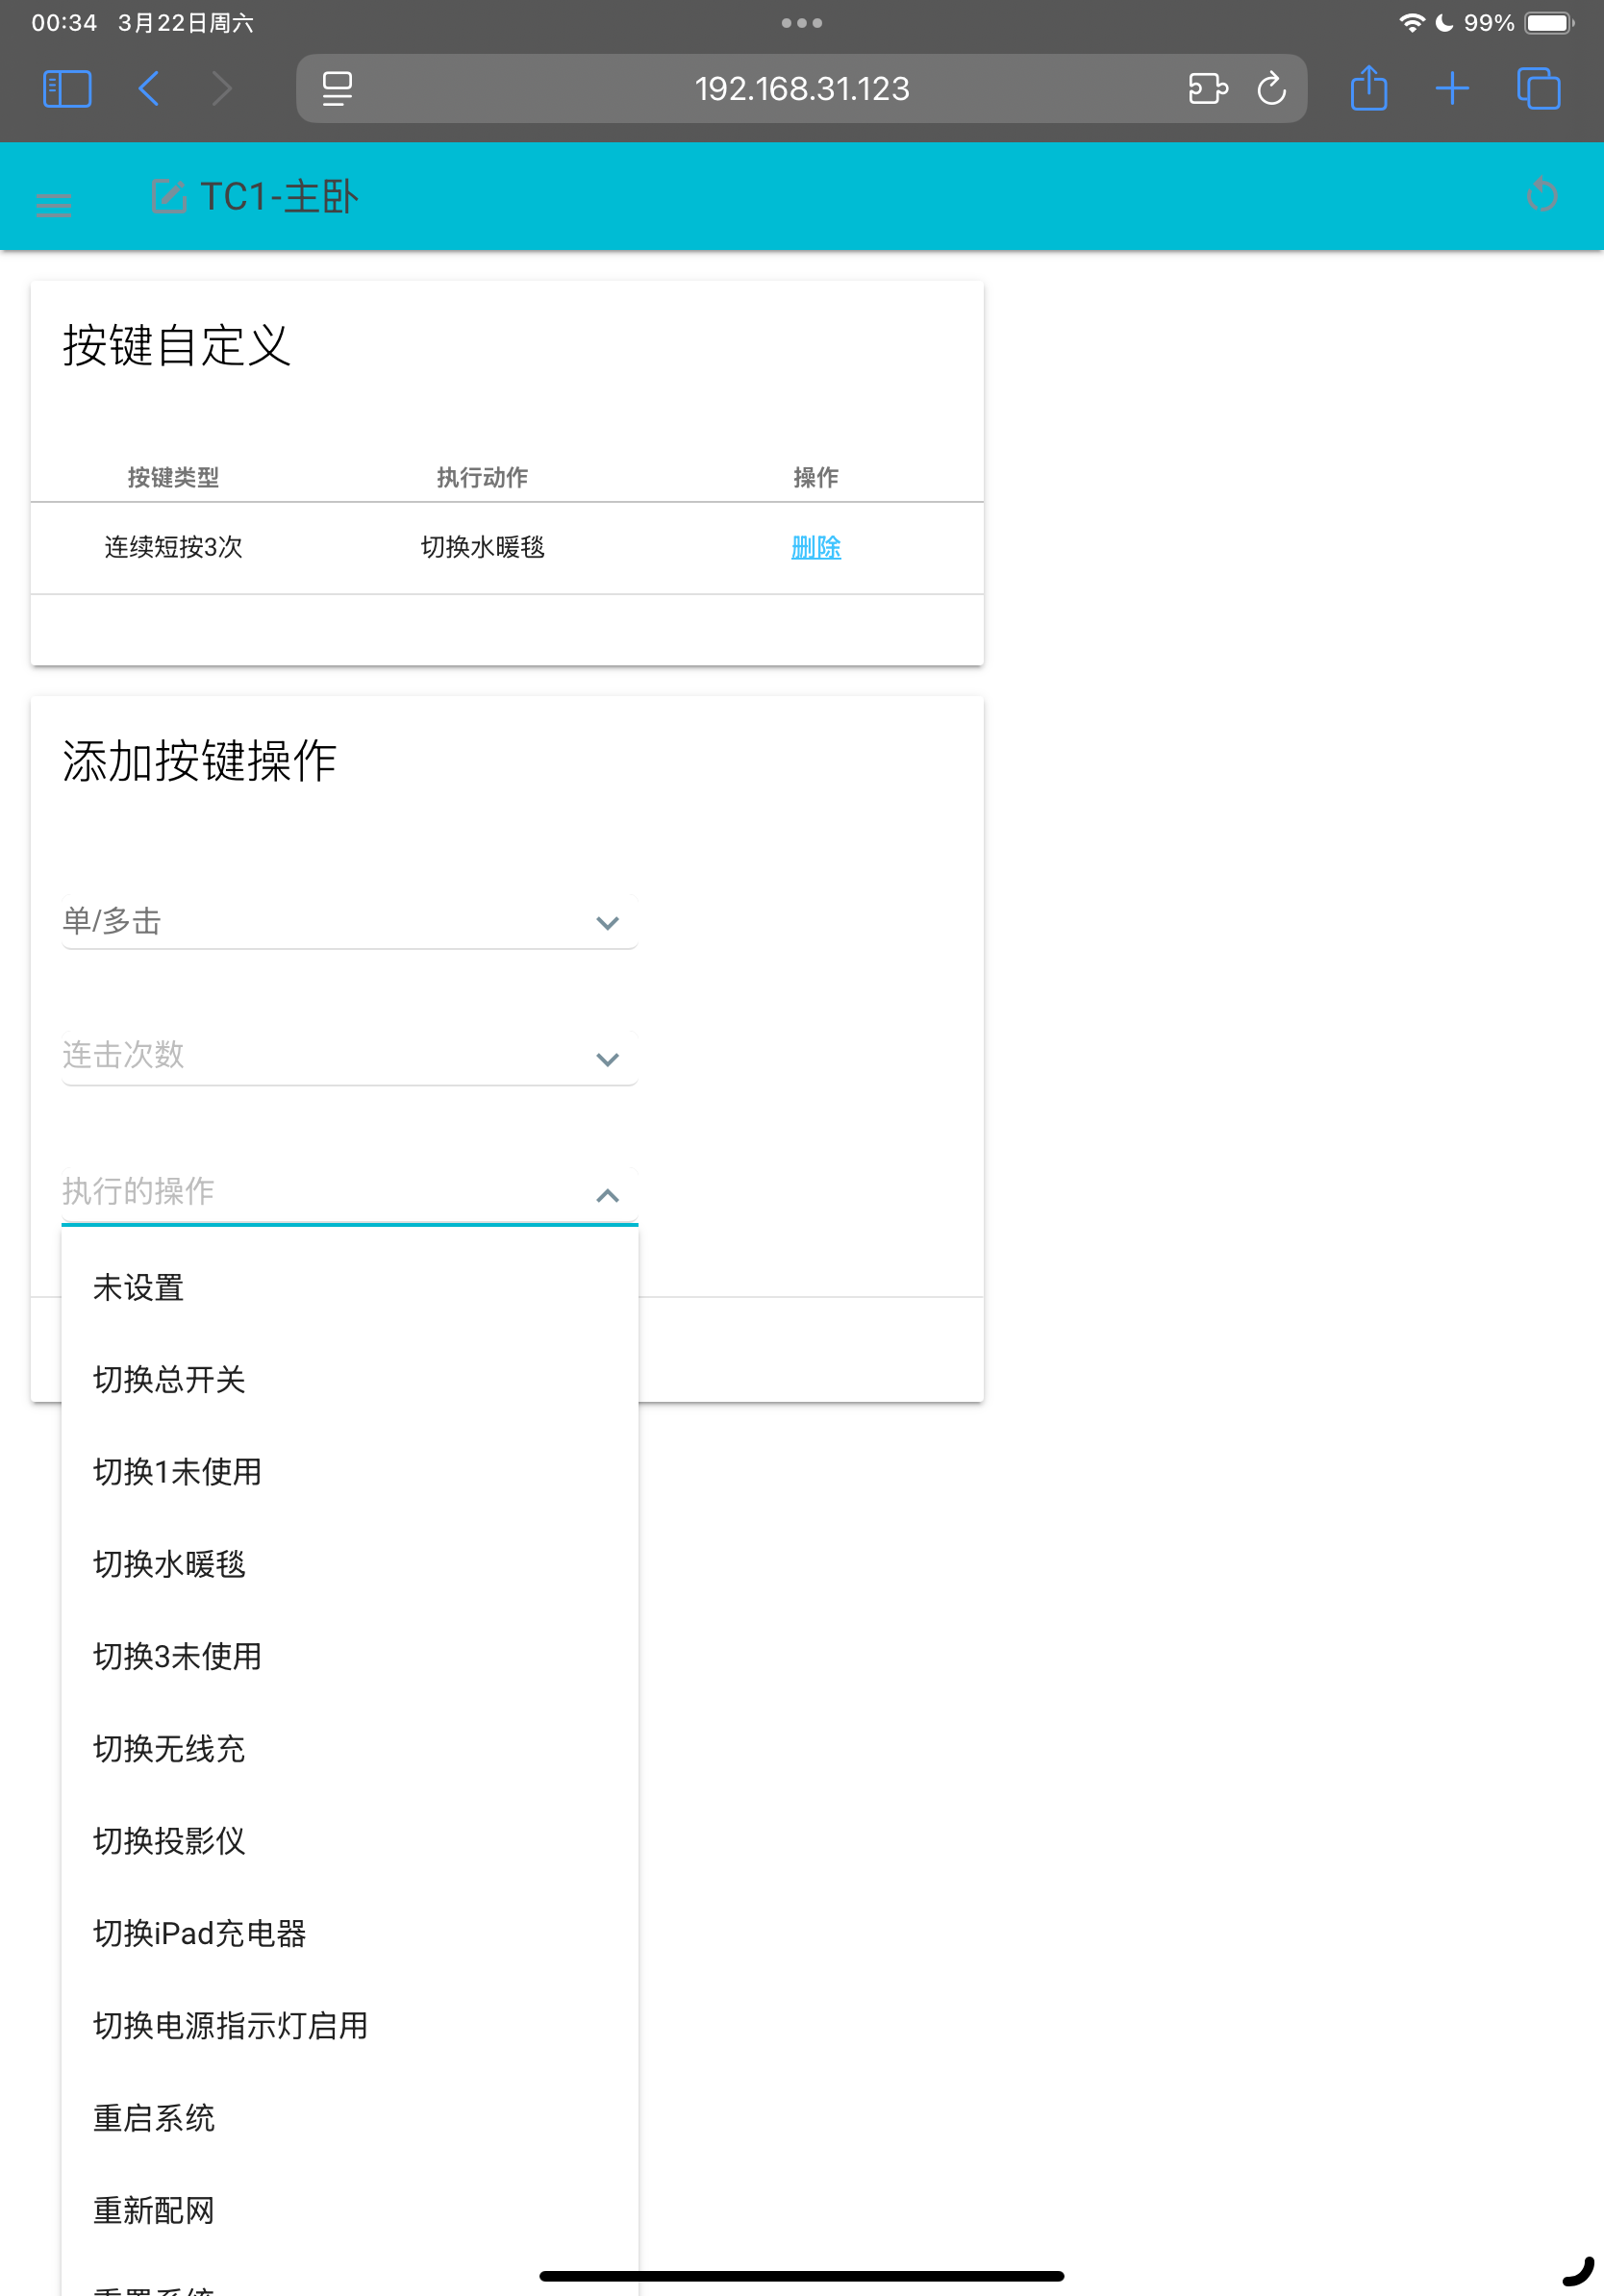Choose 切换电源指示灯启用 option
The height and width of the screenshot is (2296, 1604).
(230, 2025)
